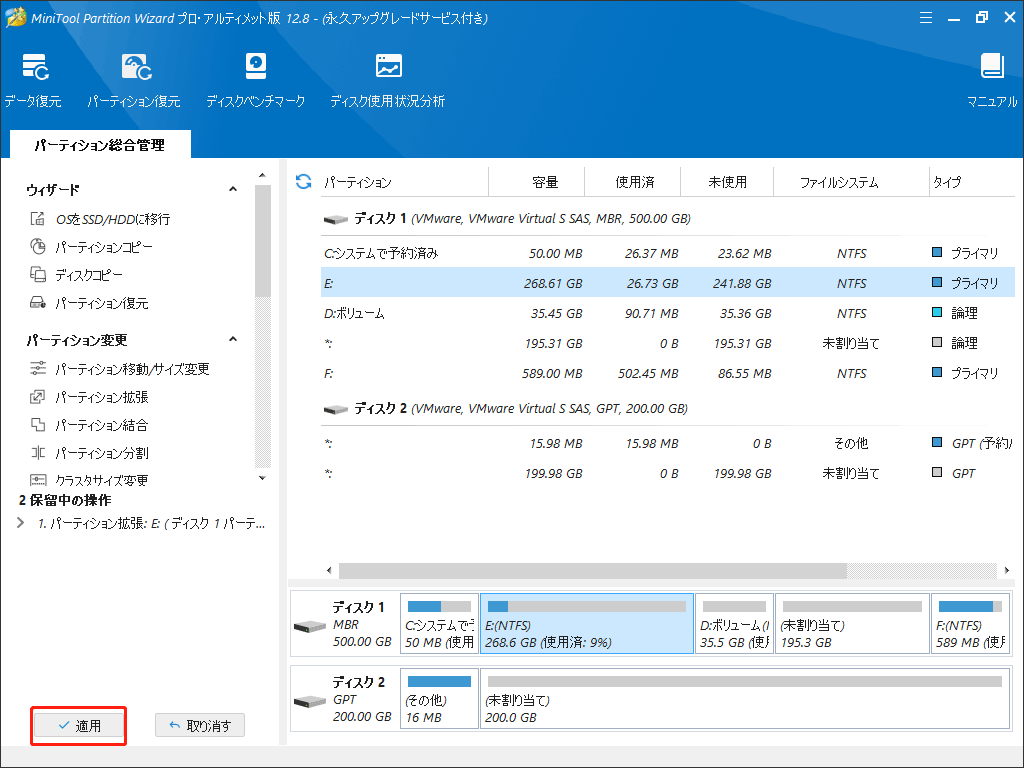Click ディスク 2 drive icon in partition list
This screenshot has height=768, width=1024.
click(x=336, y=409)
